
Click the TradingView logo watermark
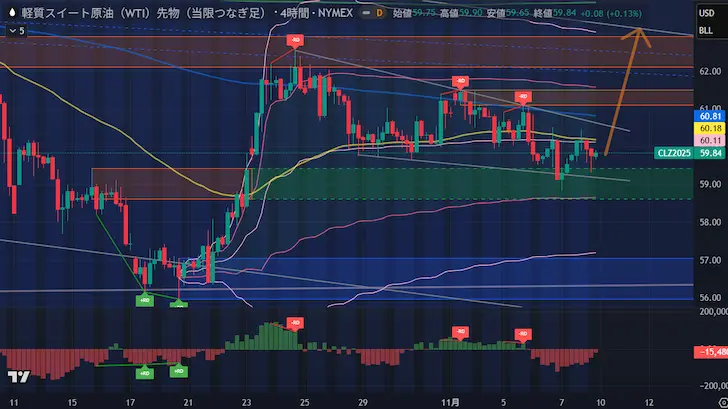click(17, 377)
